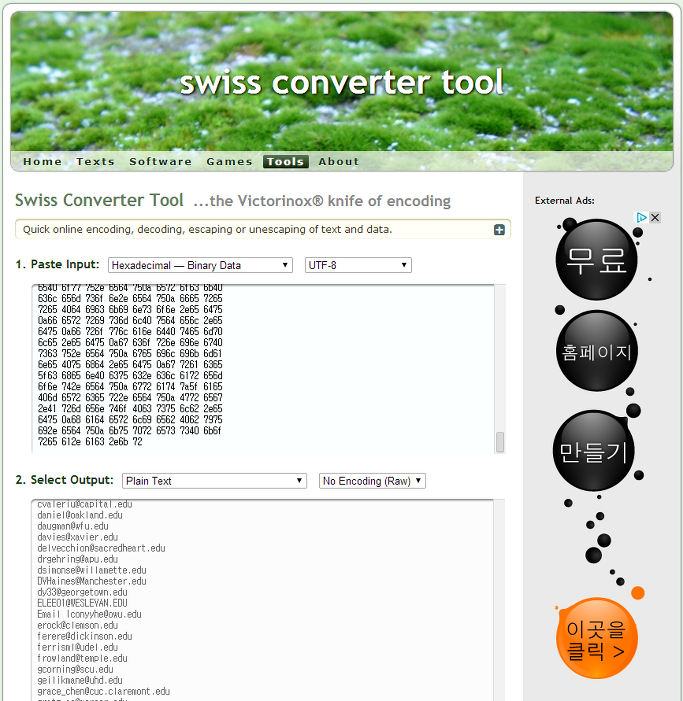
Task: Open the Plain Text output format dropdown
Action: tap(214, 481)
